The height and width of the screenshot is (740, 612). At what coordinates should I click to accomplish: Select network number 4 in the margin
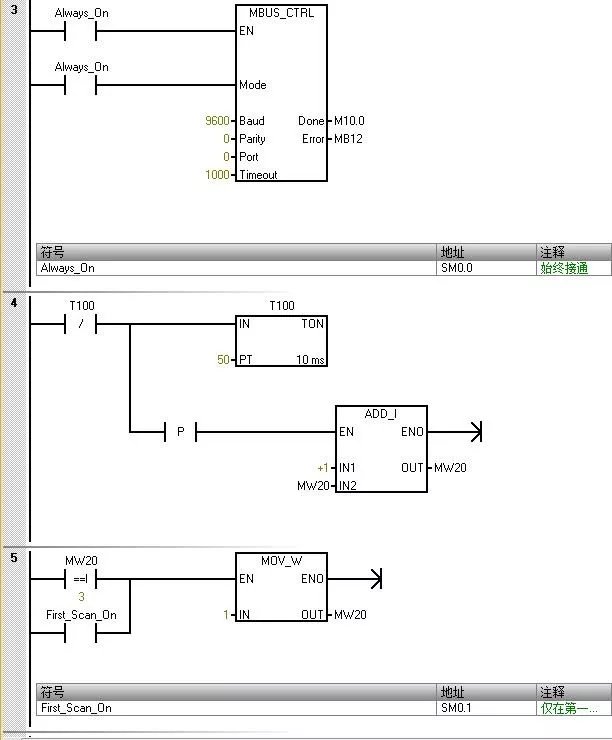[x=14, y=304]
